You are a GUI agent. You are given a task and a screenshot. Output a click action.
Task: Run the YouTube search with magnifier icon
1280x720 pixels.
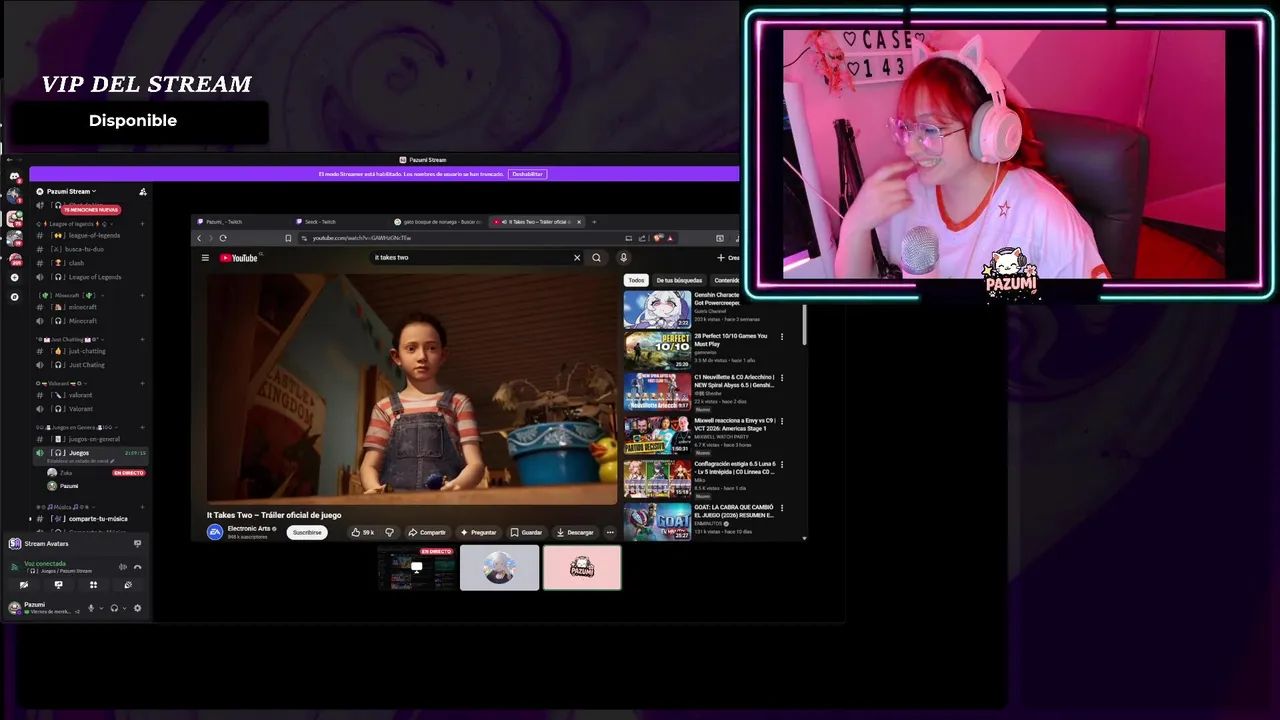click(596, 258)
